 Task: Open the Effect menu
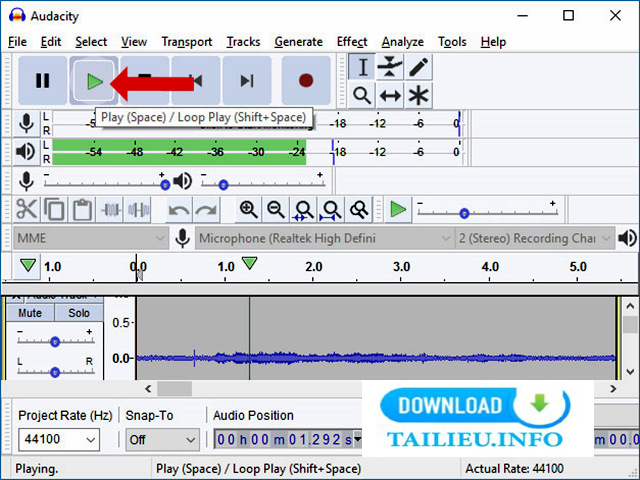point(352,42)
